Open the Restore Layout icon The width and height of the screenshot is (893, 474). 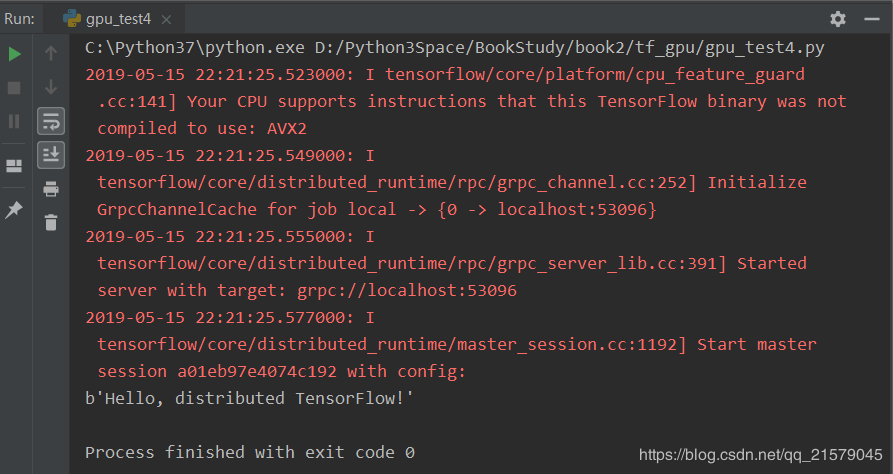pyautogui.click(x=14, y=166)
